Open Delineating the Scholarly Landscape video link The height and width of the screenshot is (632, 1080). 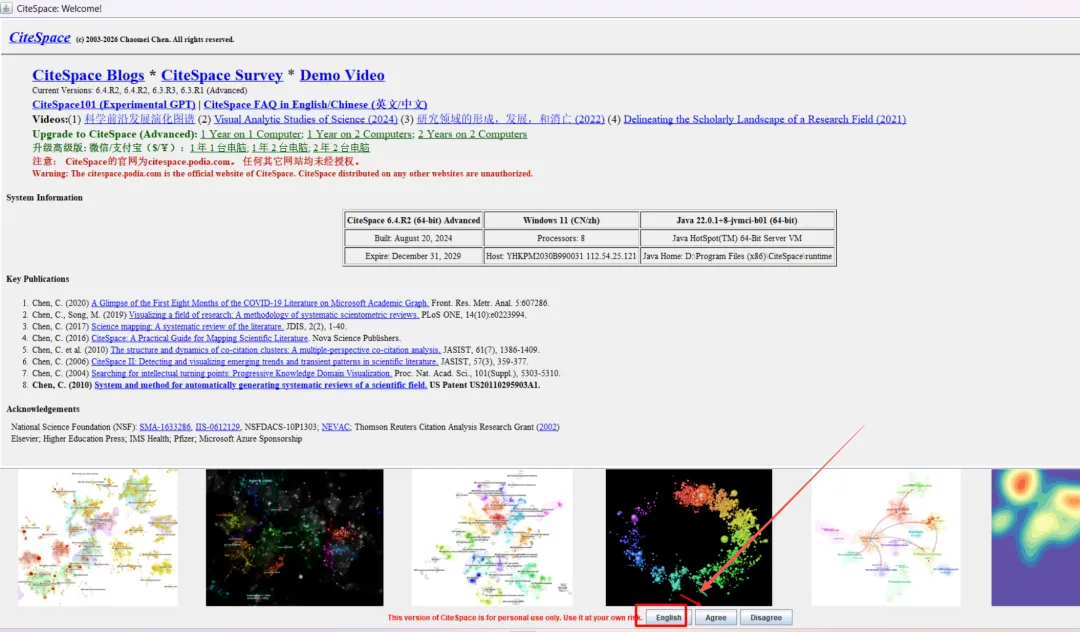pos(765,119)
